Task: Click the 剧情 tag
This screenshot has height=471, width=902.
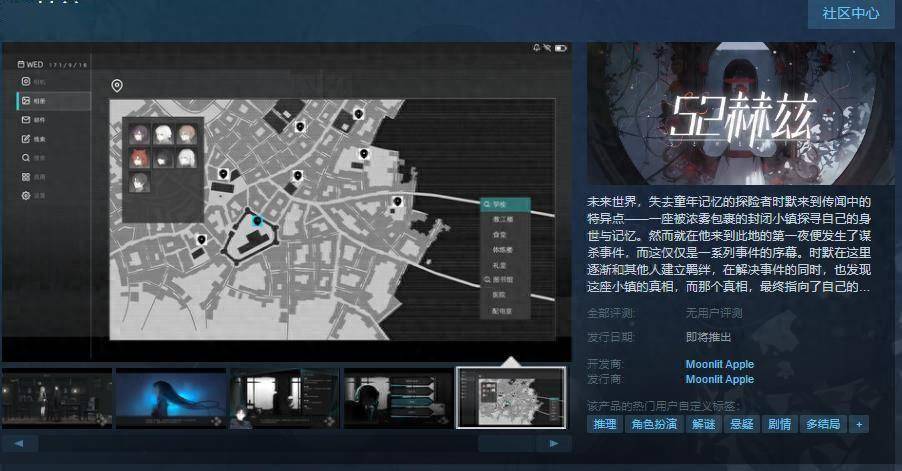Action: [x=779, y=424]
